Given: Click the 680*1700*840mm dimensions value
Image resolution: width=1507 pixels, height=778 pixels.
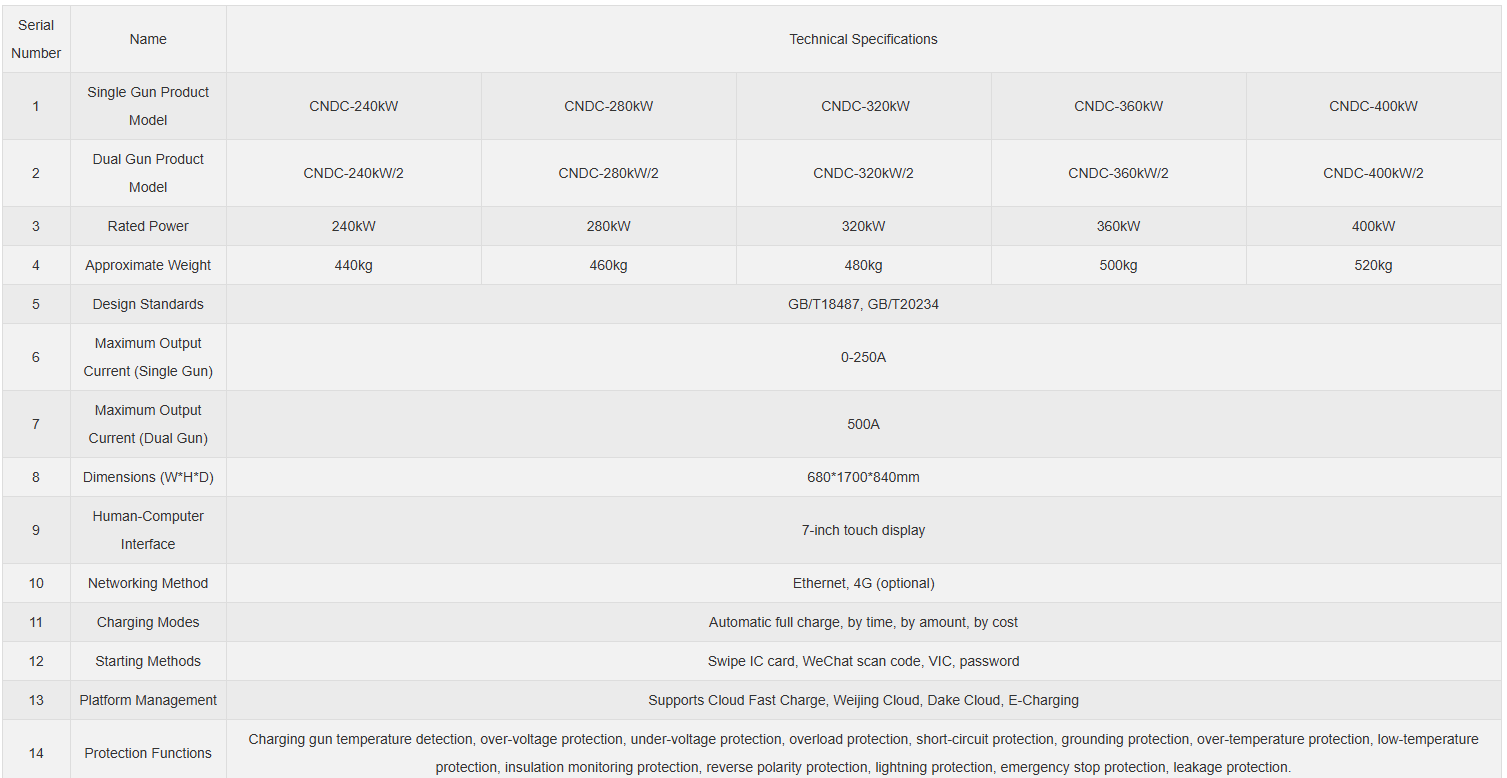Looking at the screenshot, I should tap(863, 477).
